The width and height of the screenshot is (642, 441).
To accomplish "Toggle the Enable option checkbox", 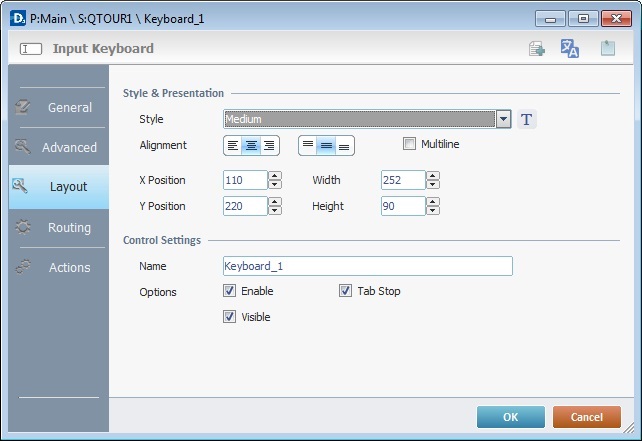I will (x=229, y=291).
